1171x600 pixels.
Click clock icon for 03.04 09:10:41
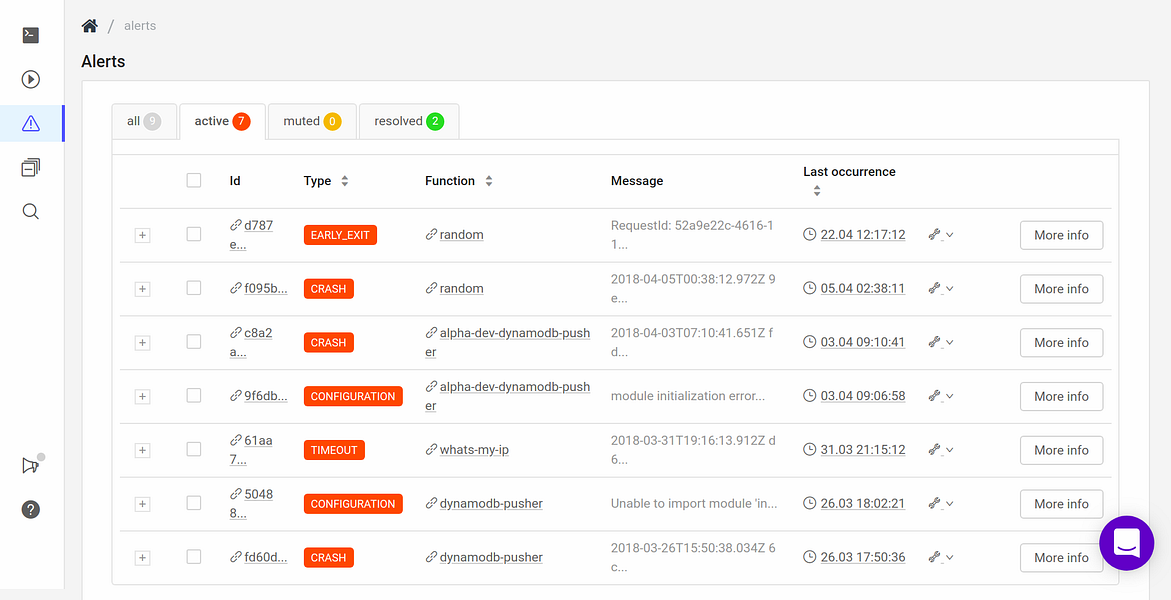[x=810, y=342]
